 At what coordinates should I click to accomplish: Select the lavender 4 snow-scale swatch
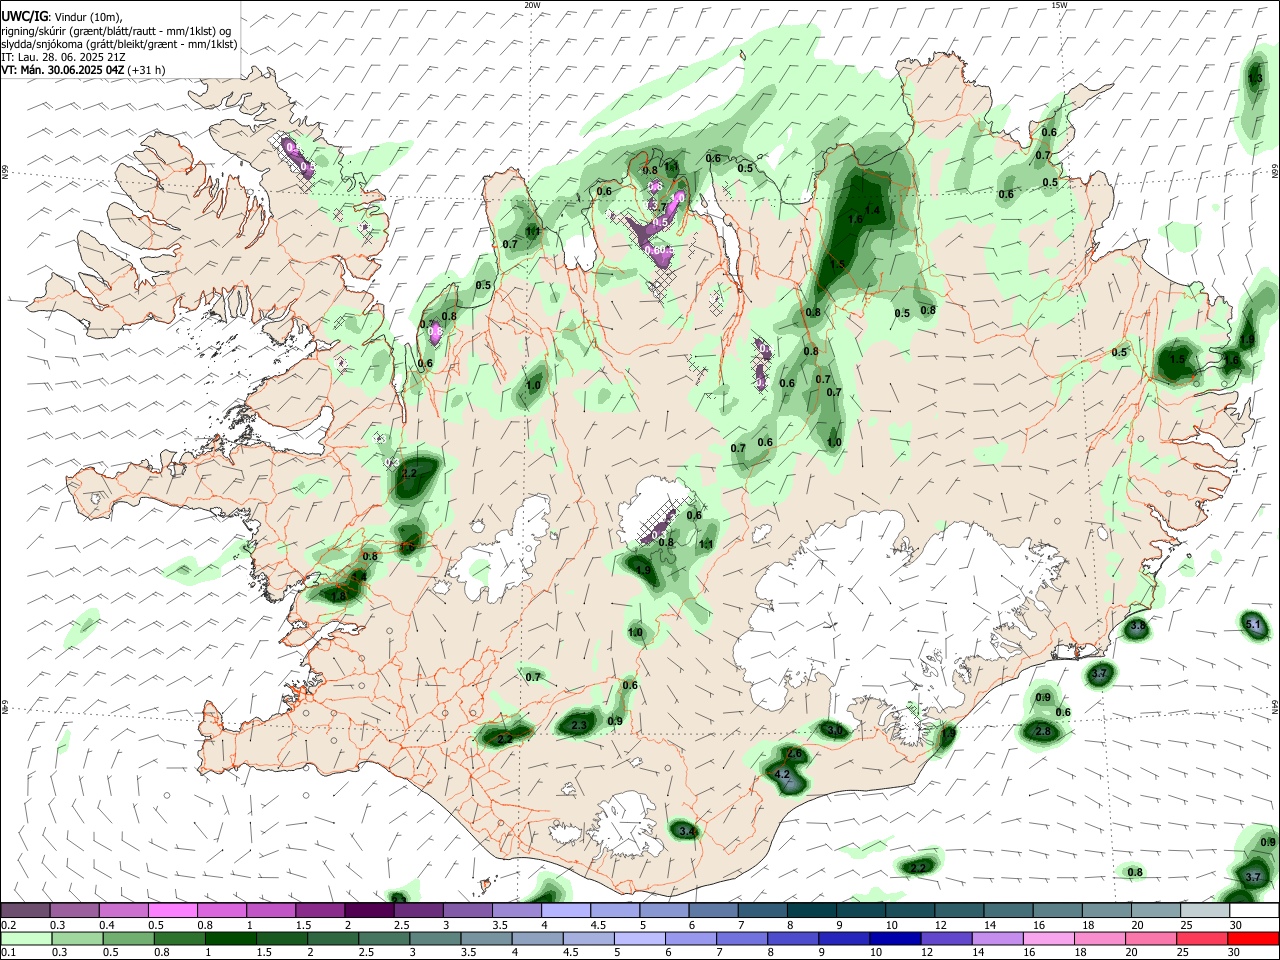(x=566, y=911)
